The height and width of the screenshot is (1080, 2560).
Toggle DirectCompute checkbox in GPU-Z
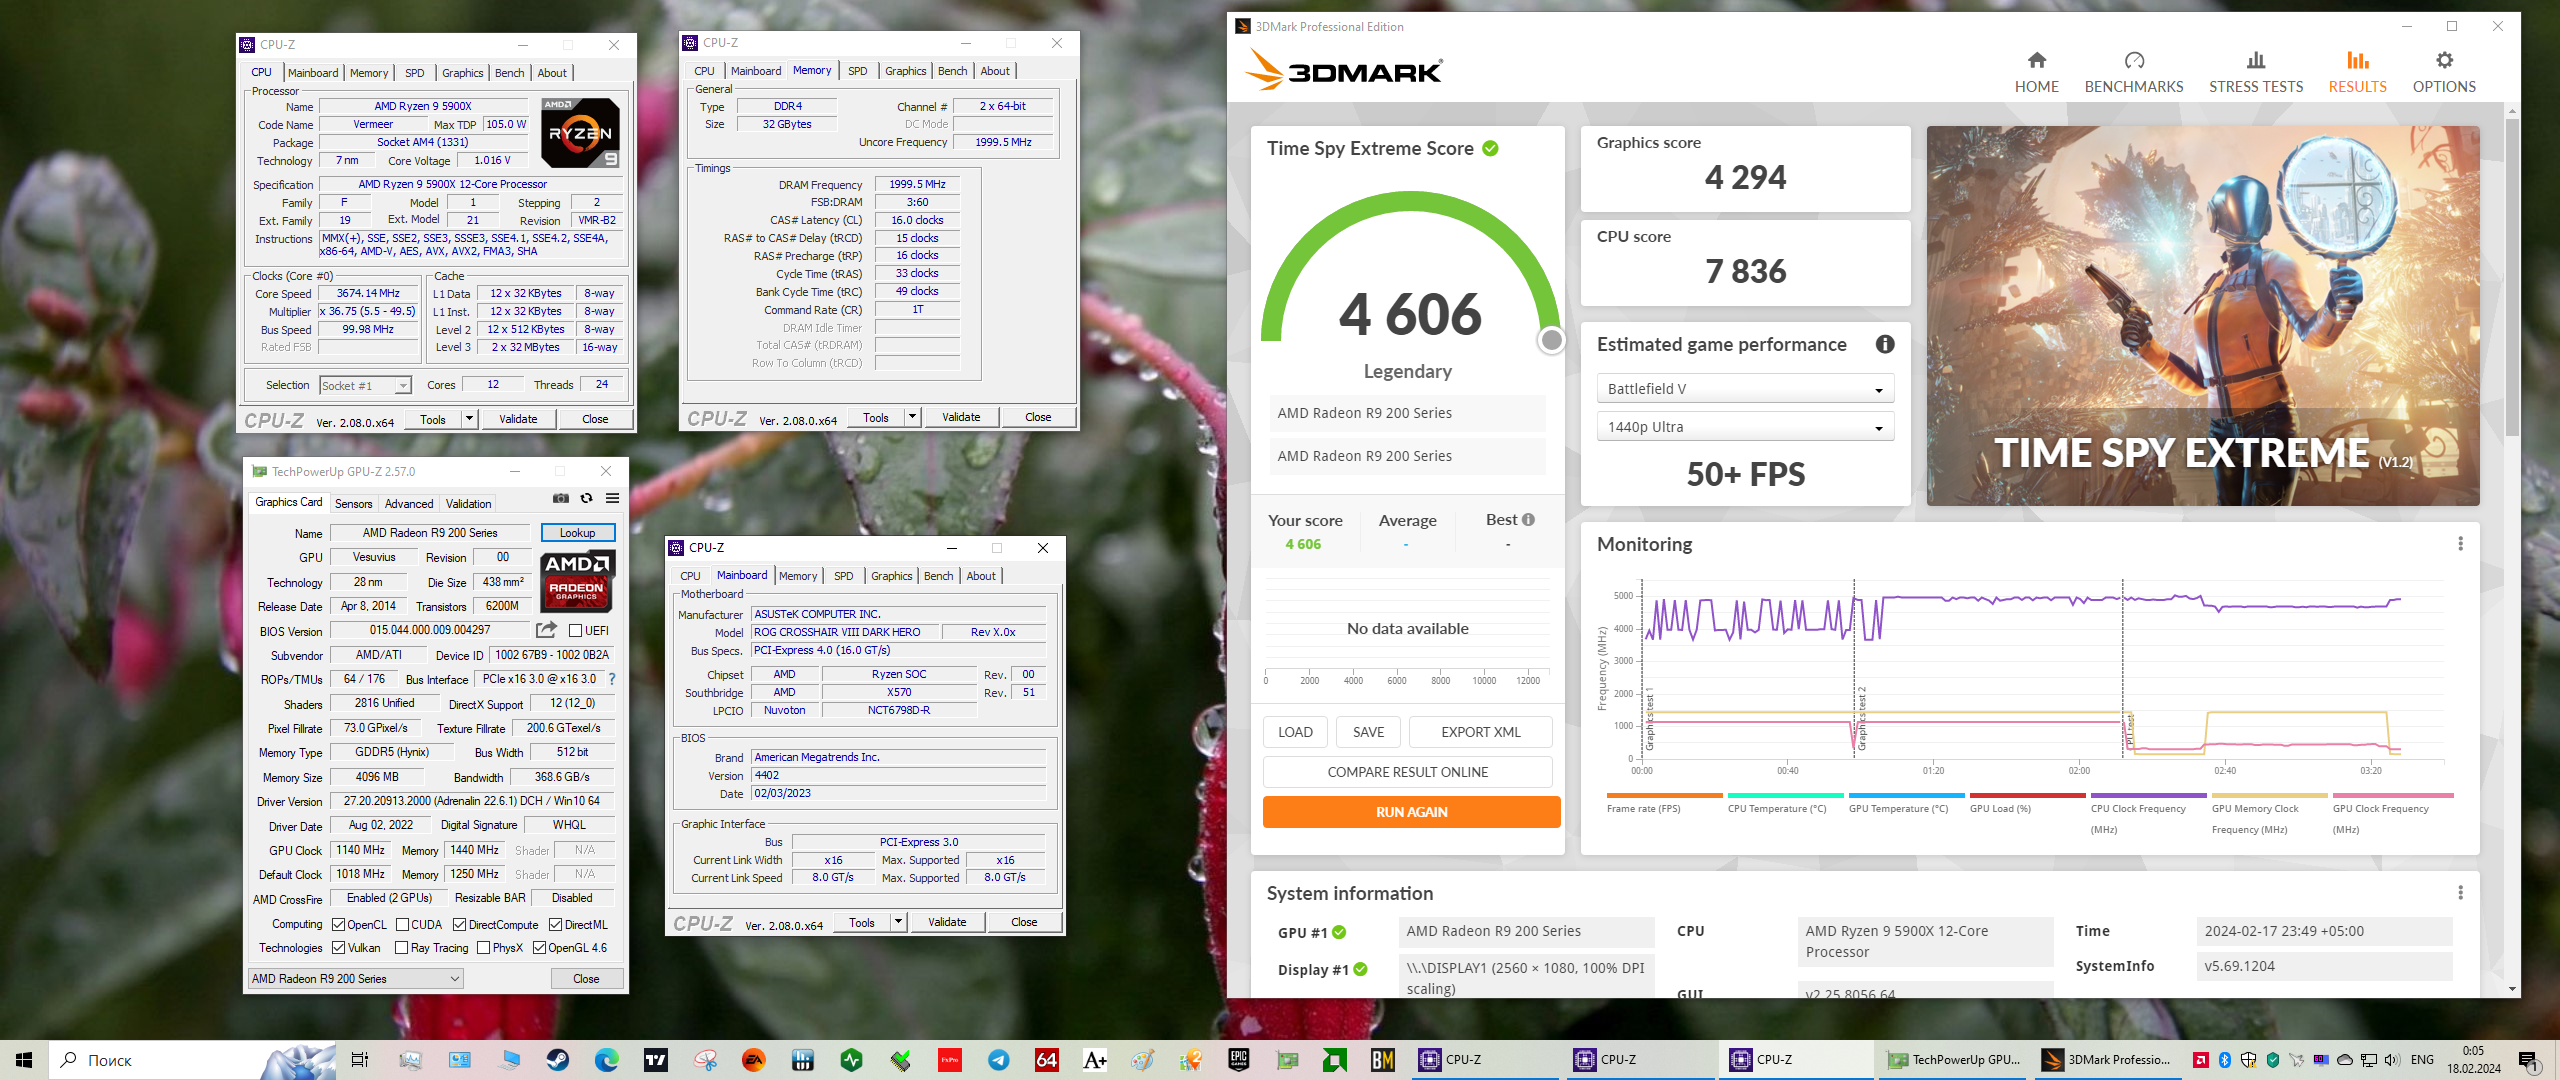(x=459, y=925)
